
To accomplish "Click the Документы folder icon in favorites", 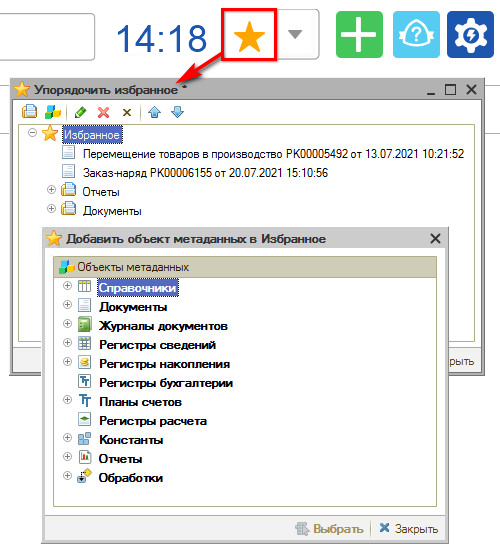I will click(x=68, y=209).
